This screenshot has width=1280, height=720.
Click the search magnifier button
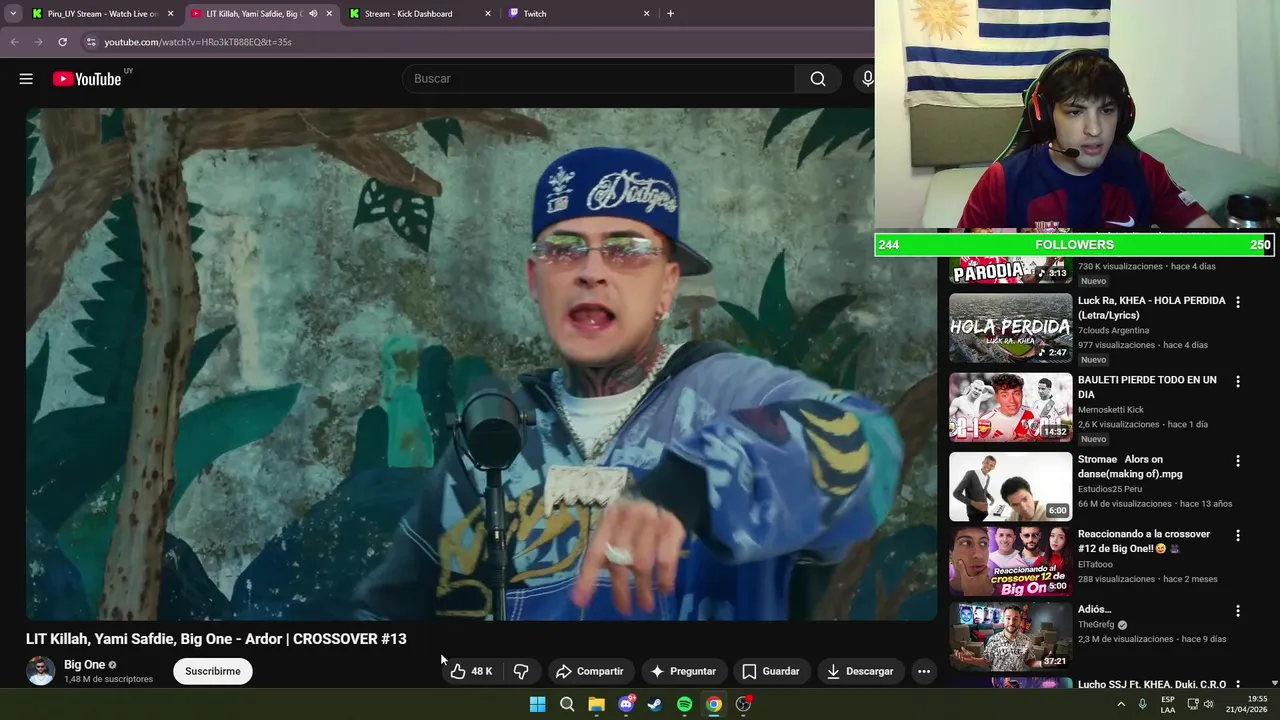pyautogui.click(x=818, y=79)
